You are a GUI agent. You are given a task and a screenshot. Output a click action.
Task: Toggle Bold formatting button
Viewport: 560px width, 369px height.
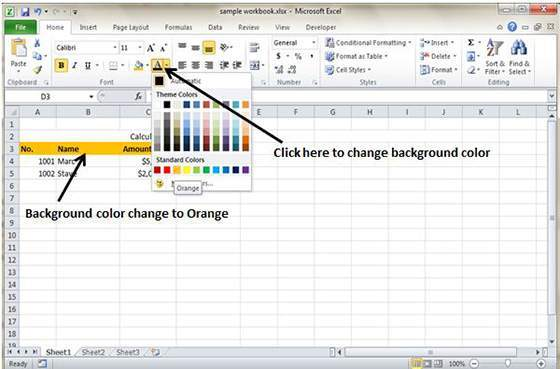(61, 65)
